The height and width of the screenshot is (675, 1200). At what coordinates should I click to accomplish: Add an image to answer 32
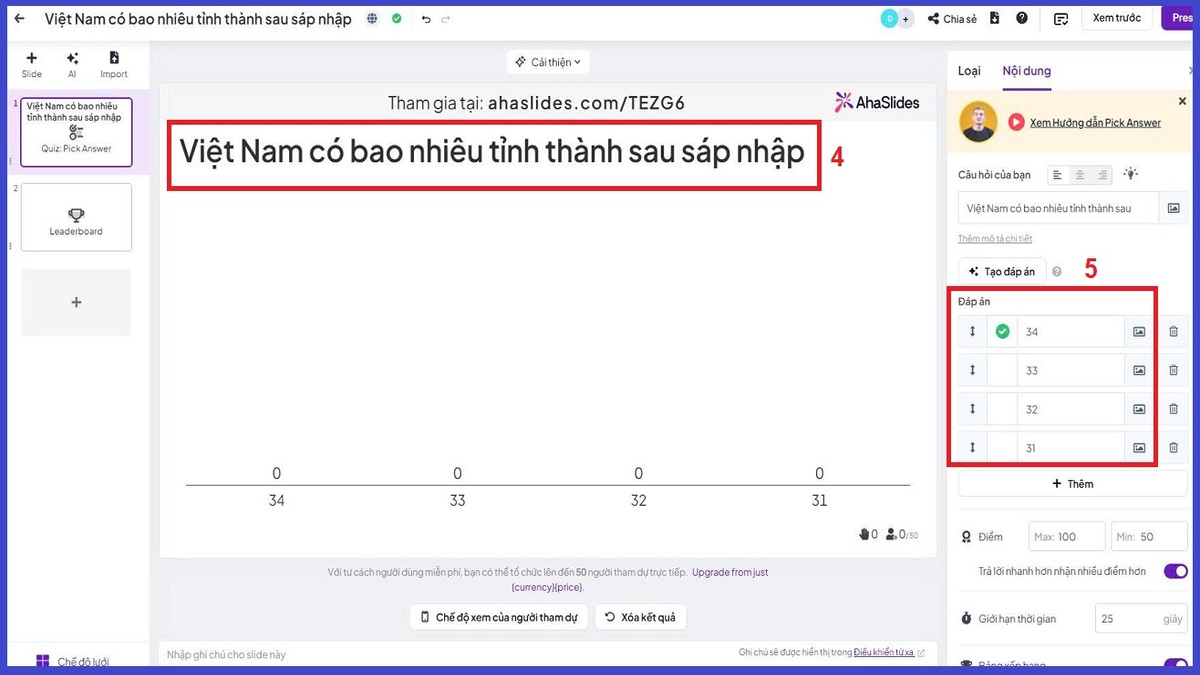(1139, 409)
